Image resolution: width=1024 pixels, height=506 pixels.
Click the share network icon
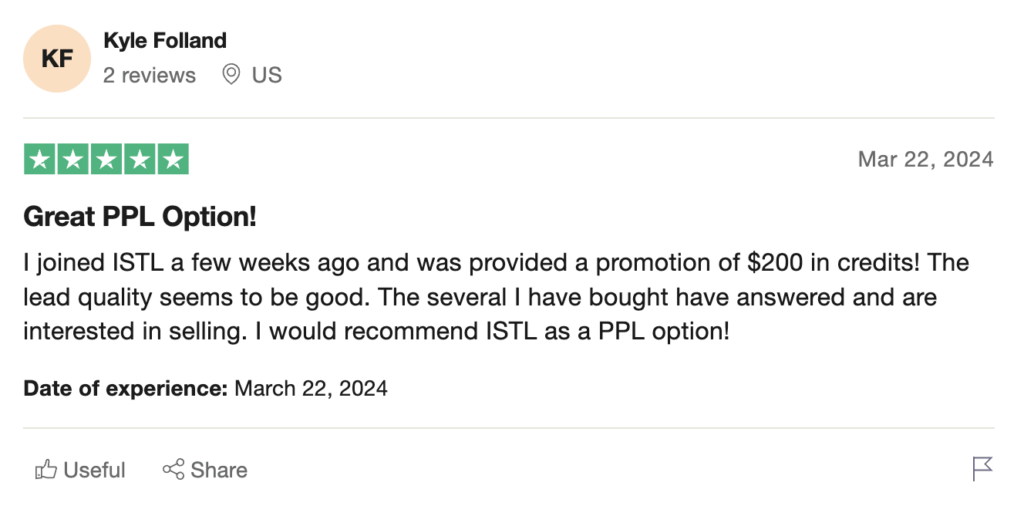tap(173, 469)
